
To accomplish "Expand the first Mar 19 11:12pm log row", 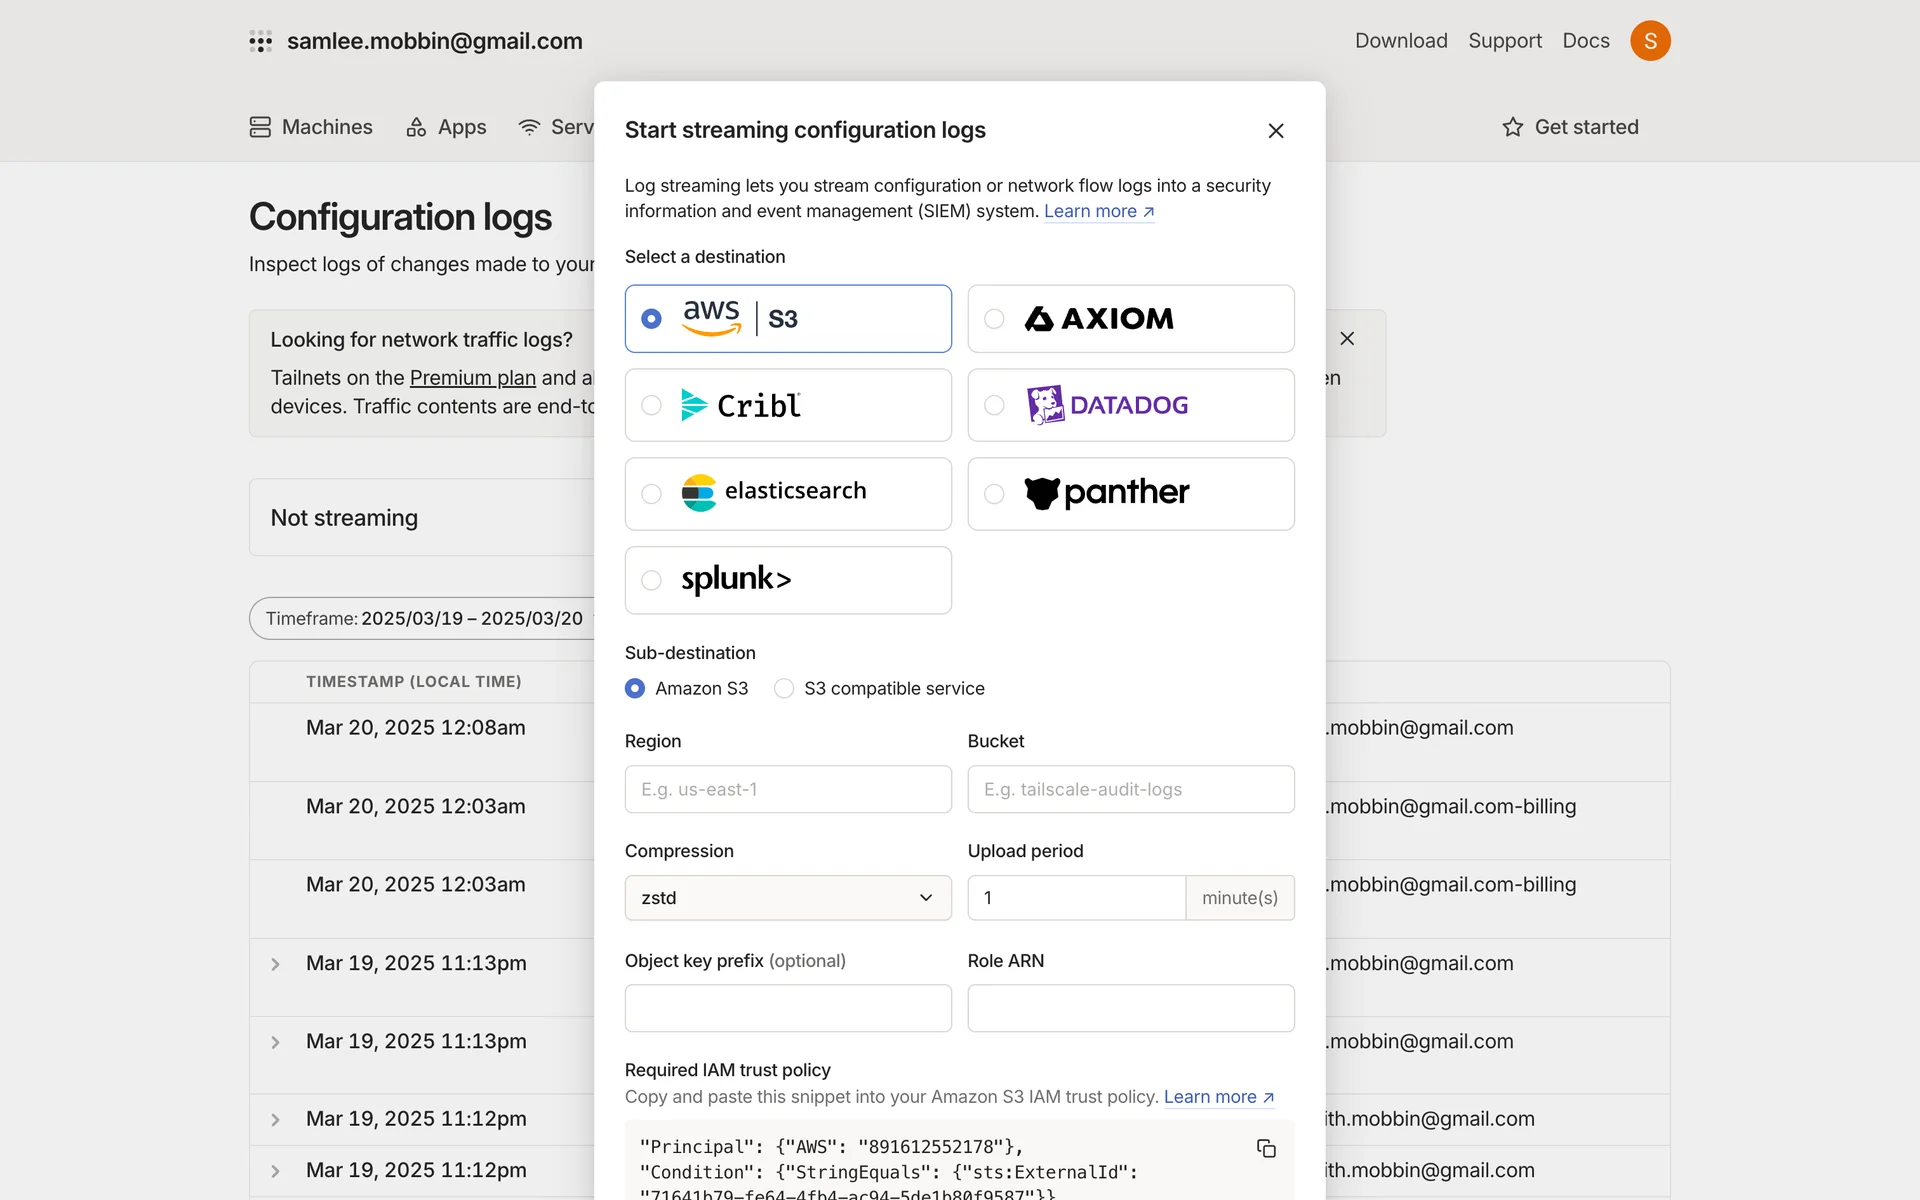I will pyautogui.click(x=275, y=1120).
